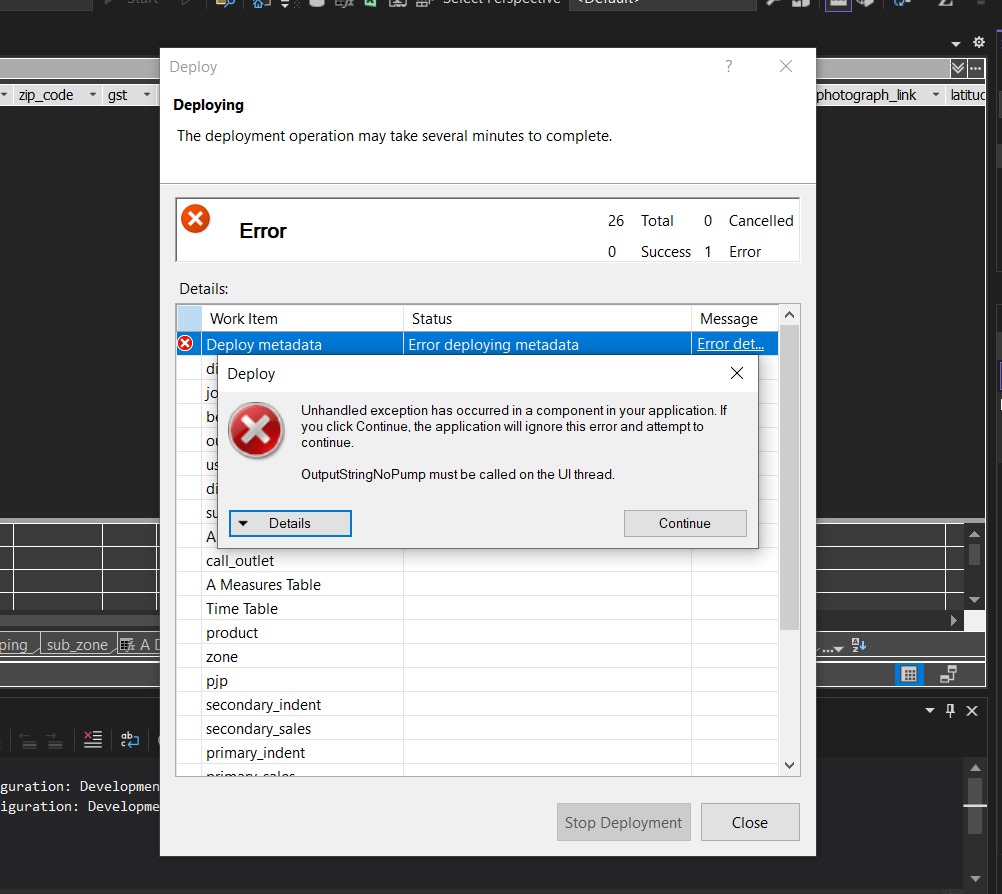The width and height of the screenshot is (1002, 894).
Task: Click the double-chevron expand icon above the grid
Action: click(957, 68)
